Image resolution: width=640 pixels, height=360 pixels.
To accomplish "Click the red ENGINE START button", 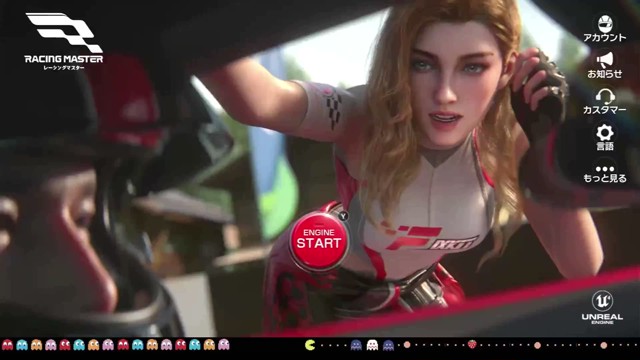I will (x=319, y=240).
